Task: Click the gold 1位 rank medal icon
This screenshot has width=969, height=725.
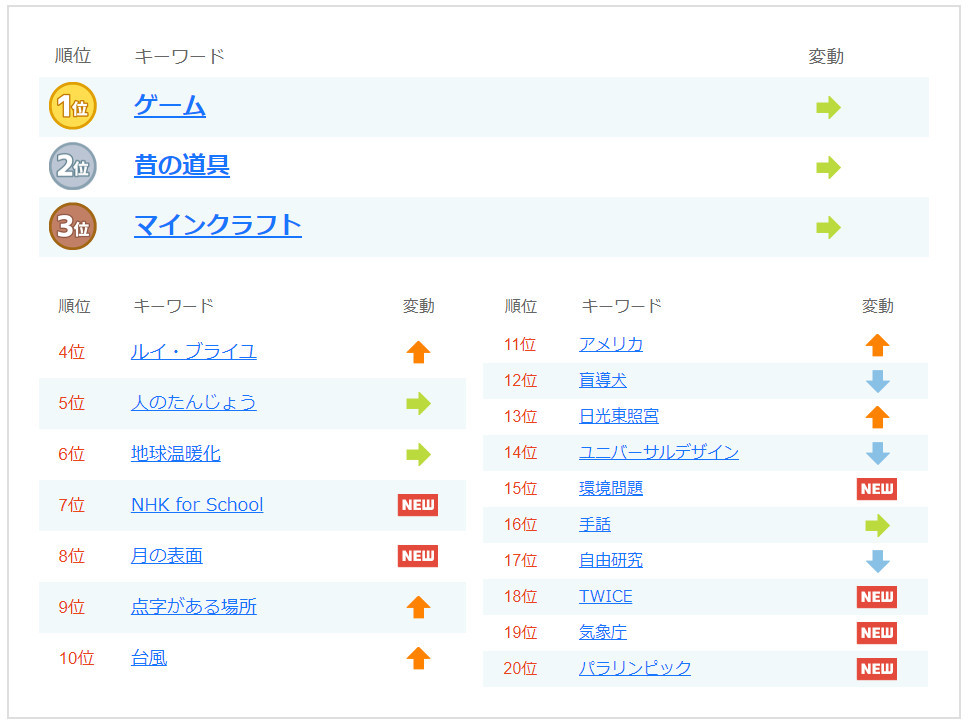Action: (73, 106)
